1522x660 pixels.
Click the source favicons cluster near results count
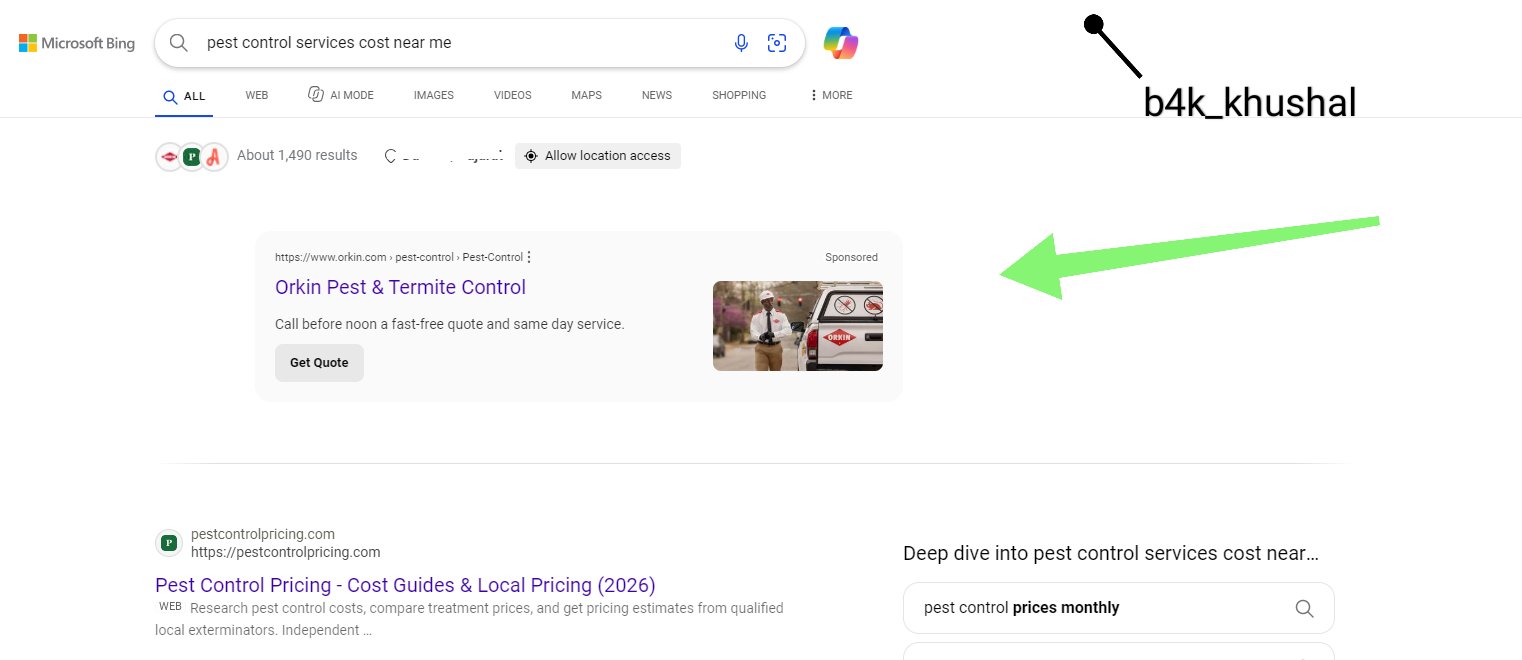pyautogui.click(x=192, y=157)
